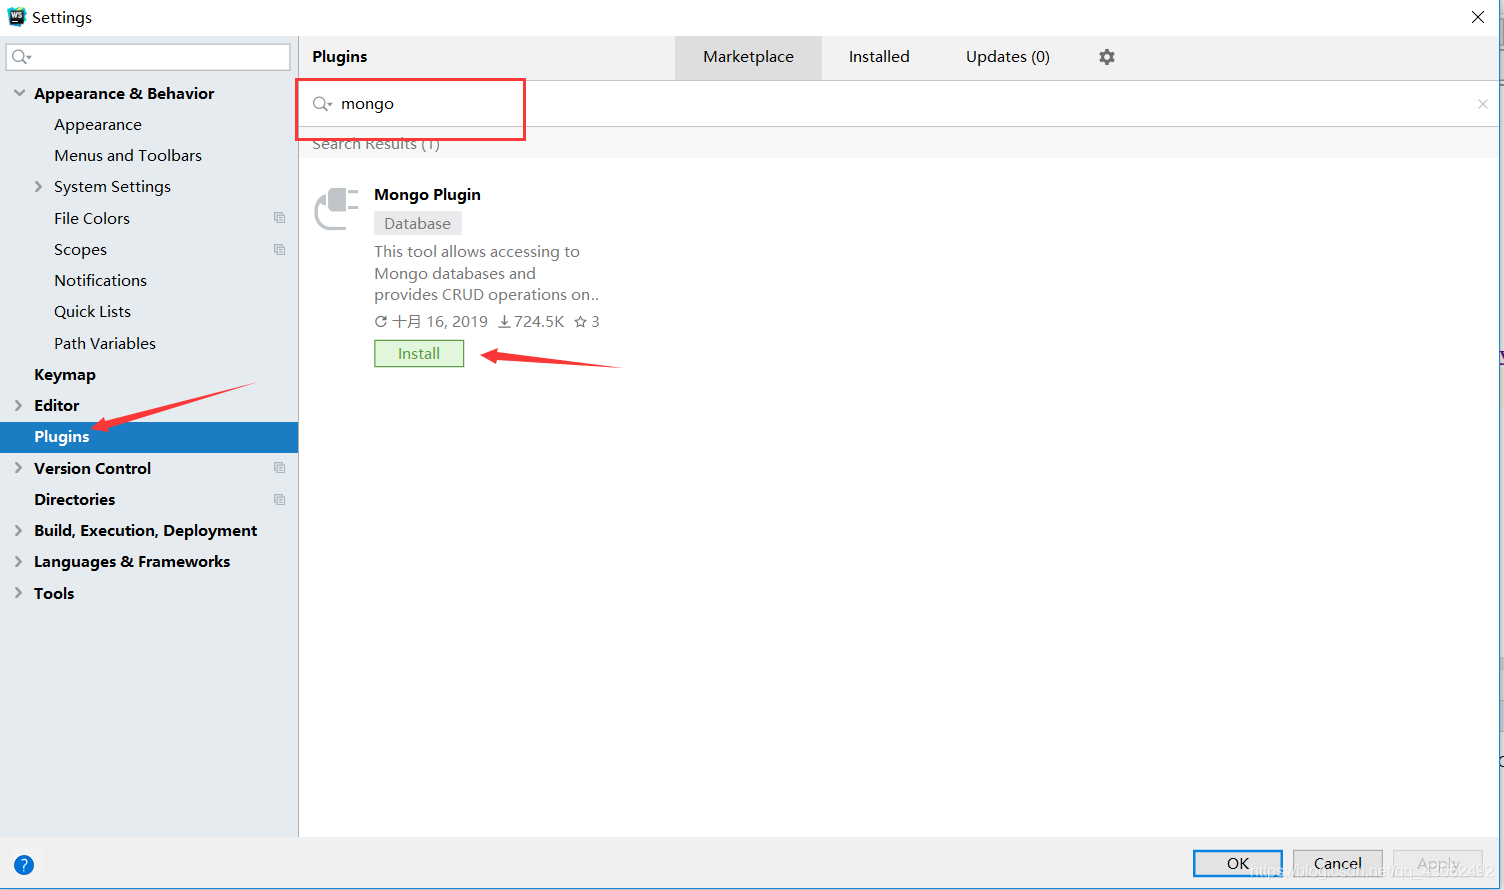Click the Apply button
Viewport: 1504px width, 890px height.
click(1438, 863)
